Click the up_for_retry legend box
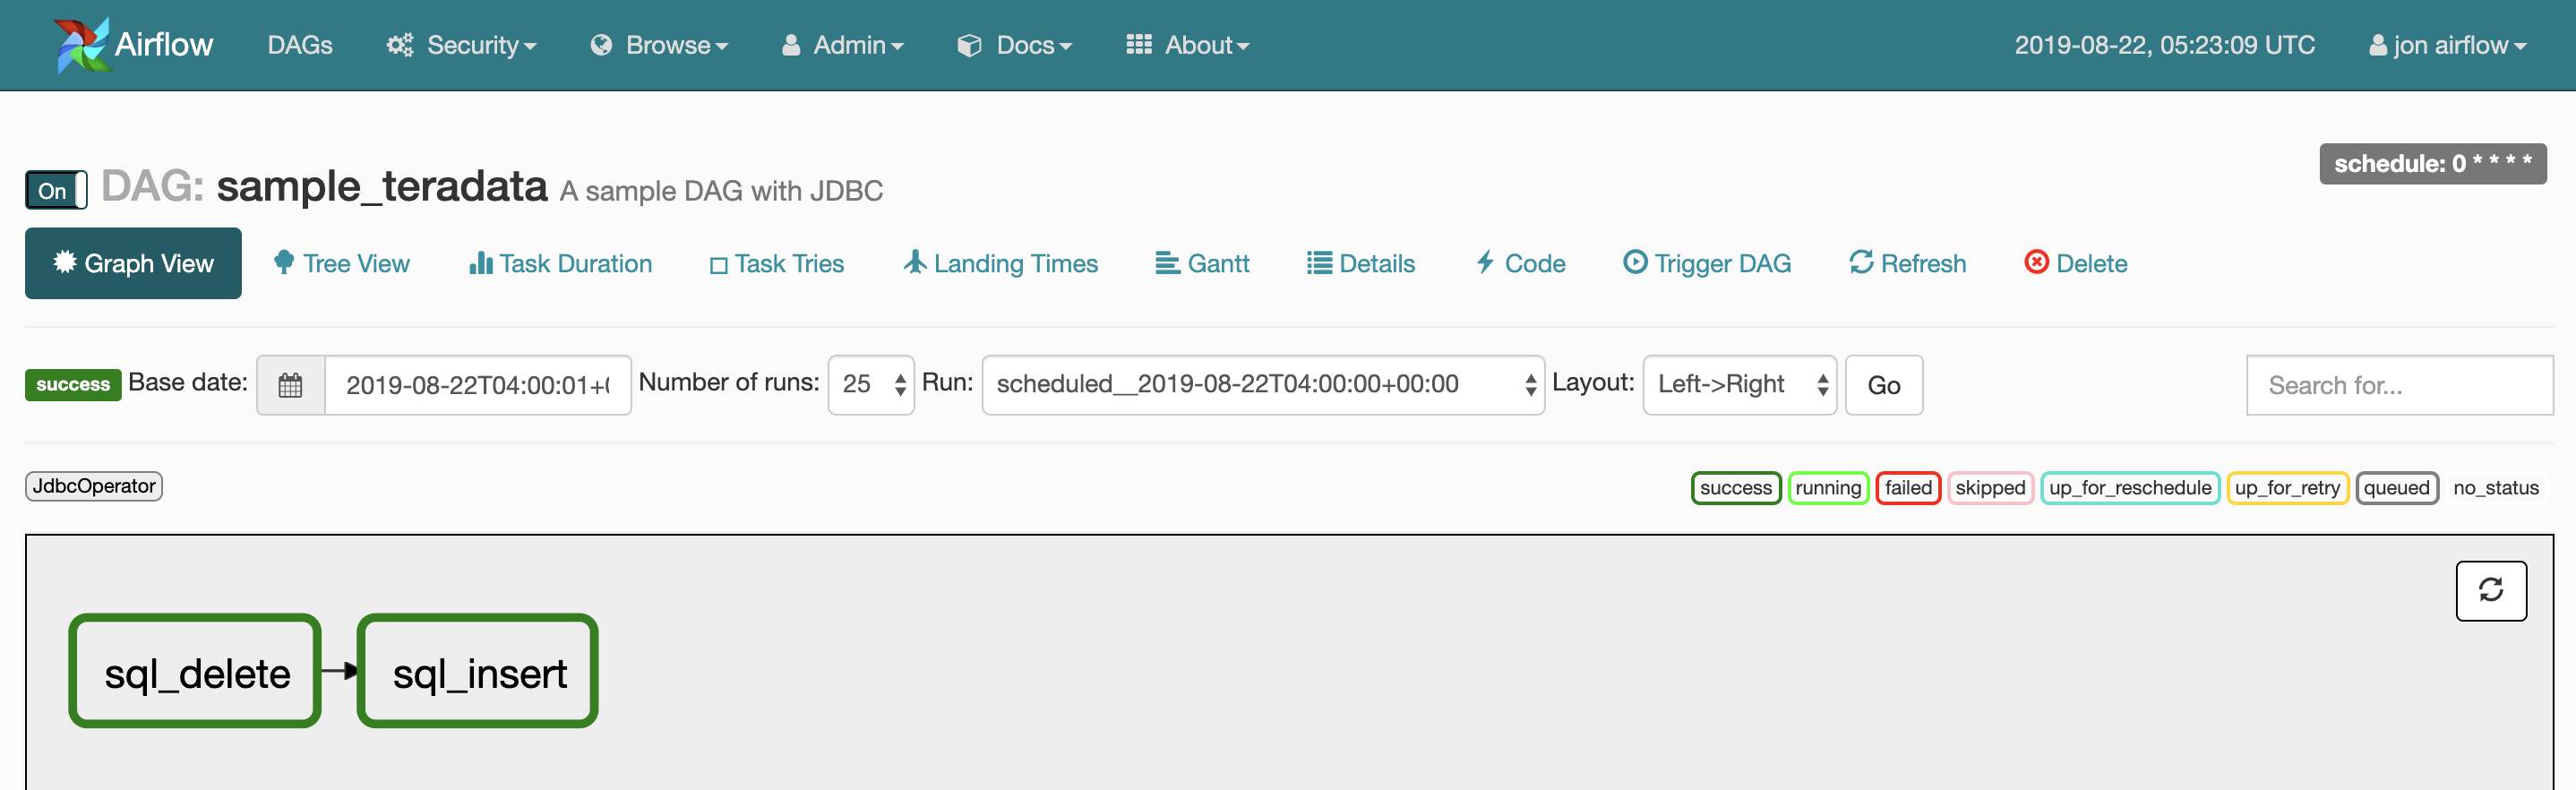This screenshot has width=2576, height=790. [2287, 488]
